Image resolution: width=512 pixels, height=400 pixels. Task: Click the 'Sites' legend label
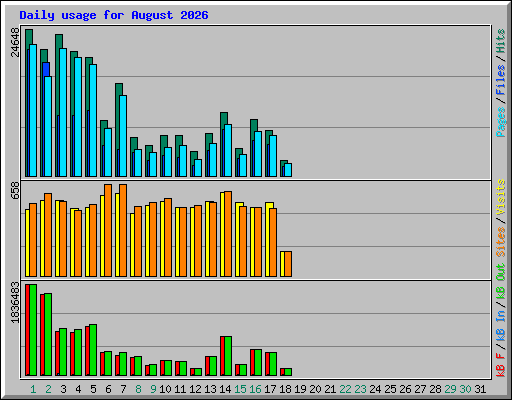point(501,242)
